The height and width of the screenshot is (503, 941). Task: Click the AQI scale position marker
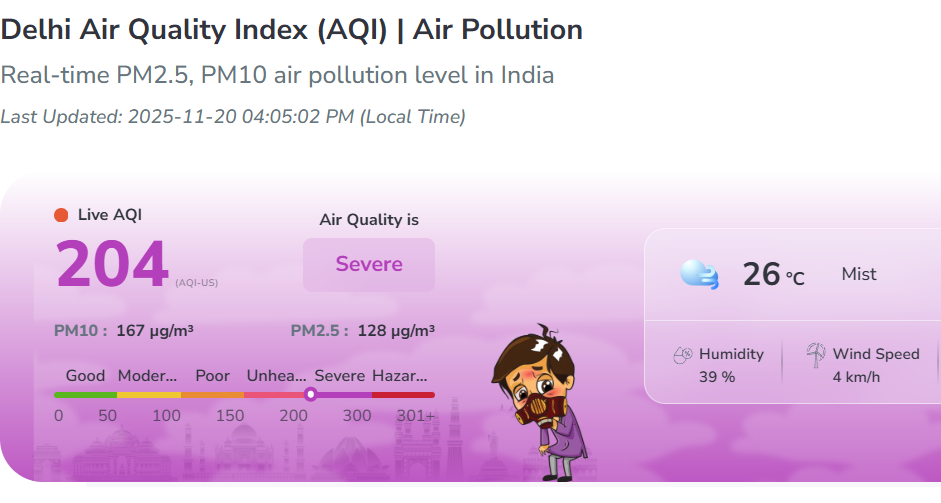tap(310, 395)
